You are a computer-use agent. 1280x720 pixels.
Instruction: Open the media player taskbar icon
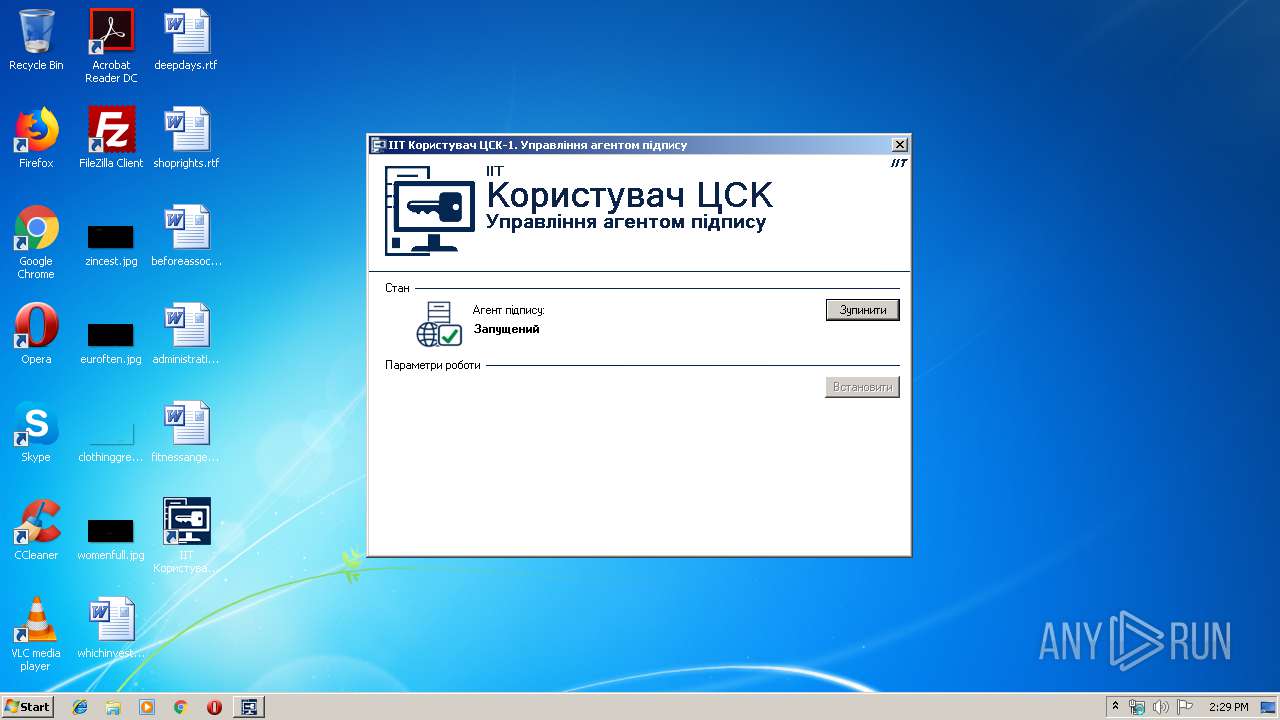click(x=147, y=707)
